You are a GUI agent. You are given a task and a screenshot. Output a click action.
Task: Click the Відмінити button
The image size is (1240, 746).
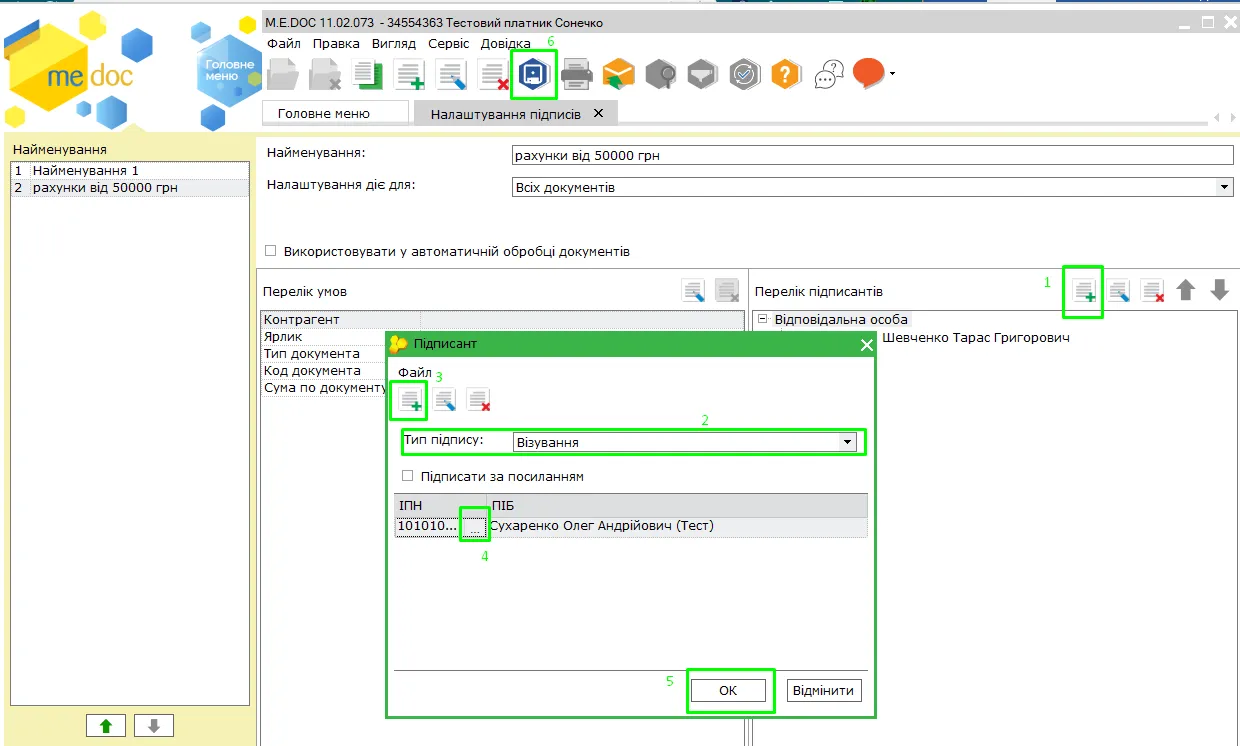click(x=824, y=690)
